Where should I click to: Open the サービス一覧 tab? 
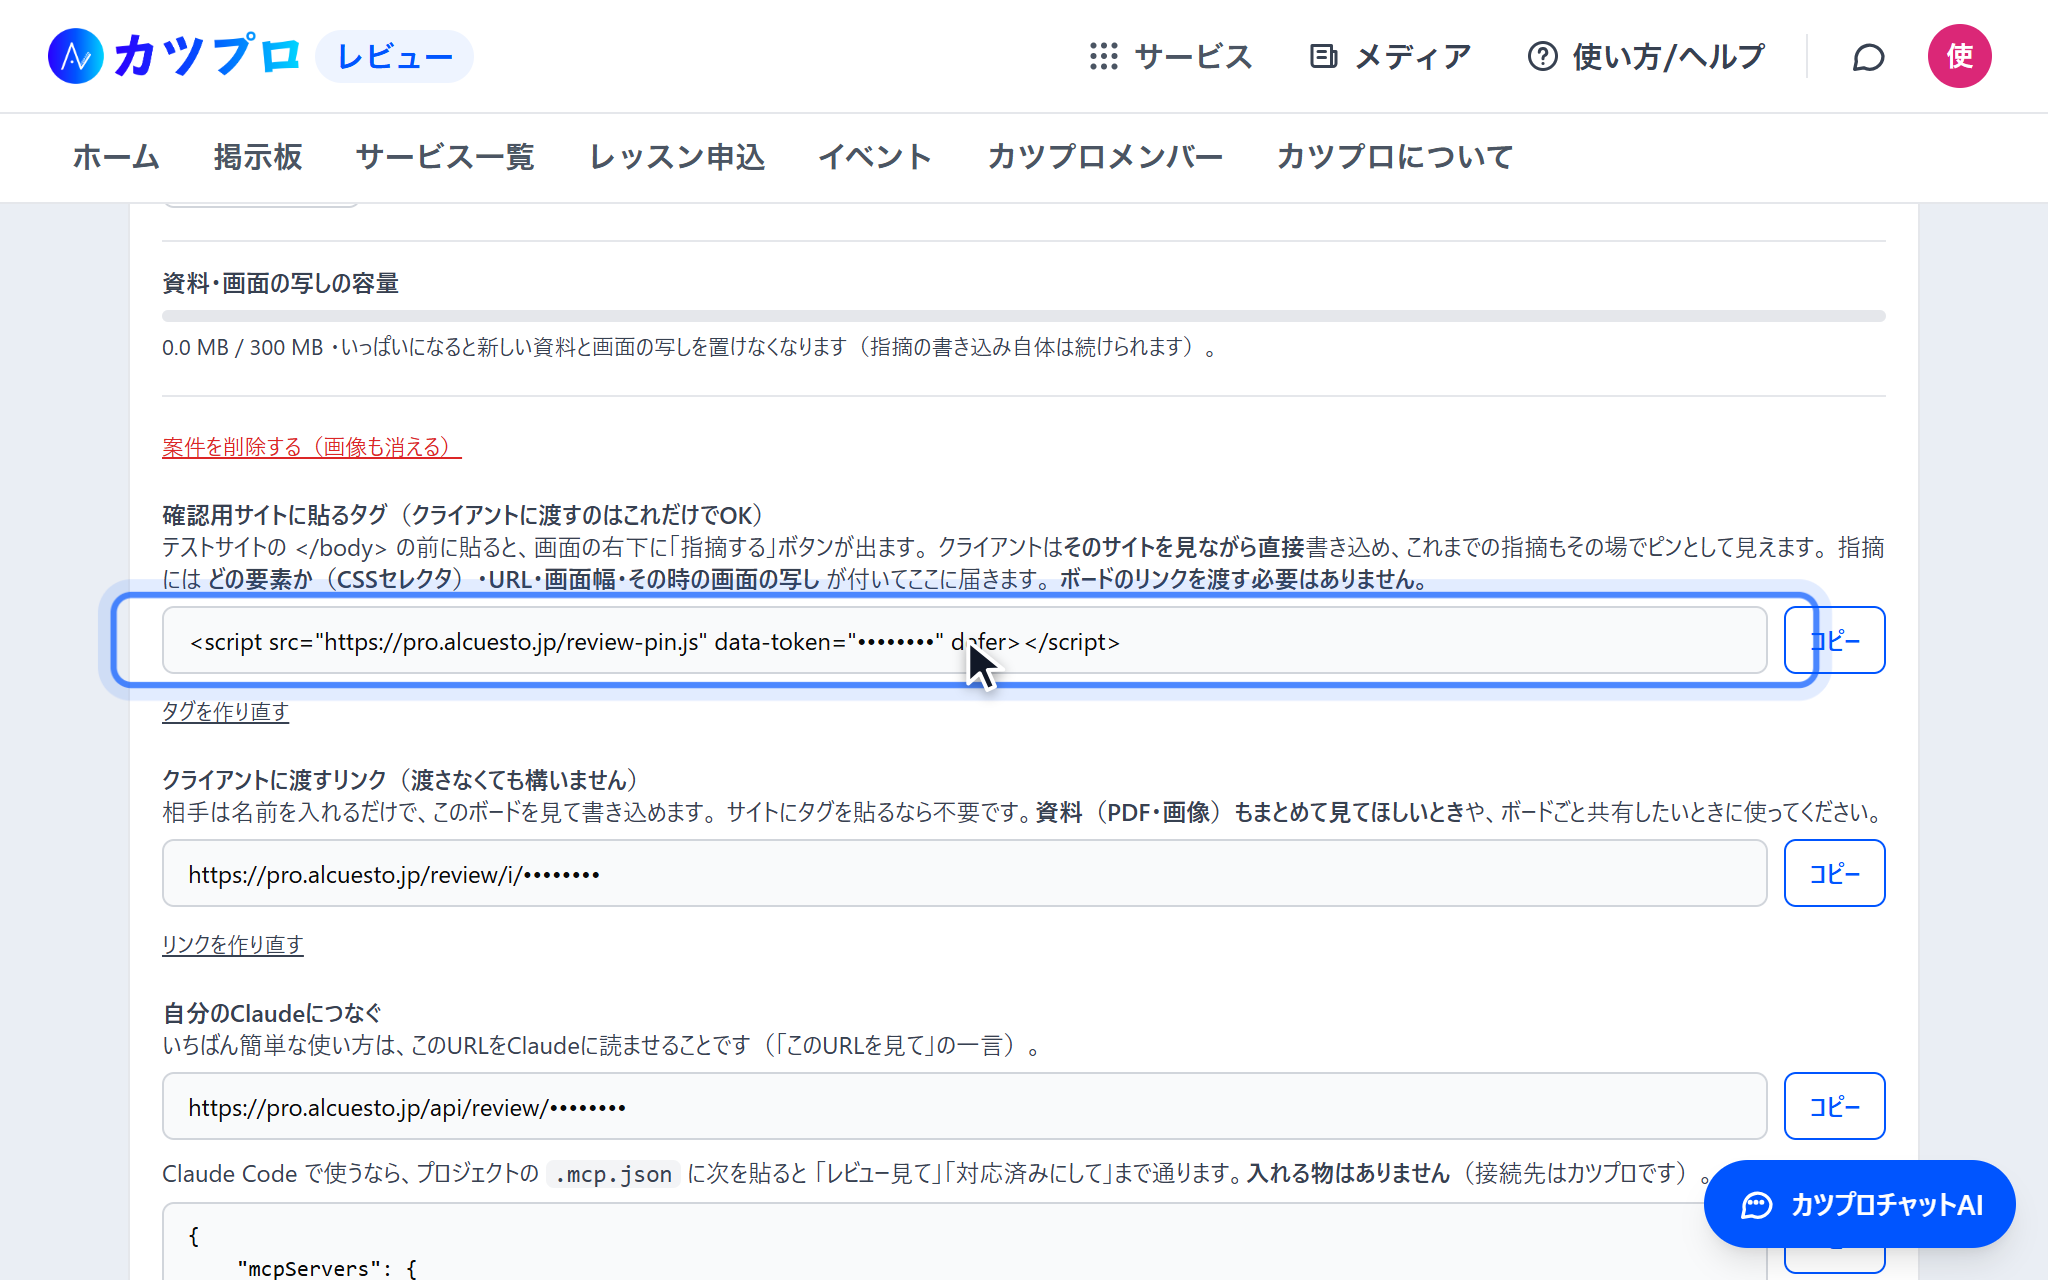[445, 157]
